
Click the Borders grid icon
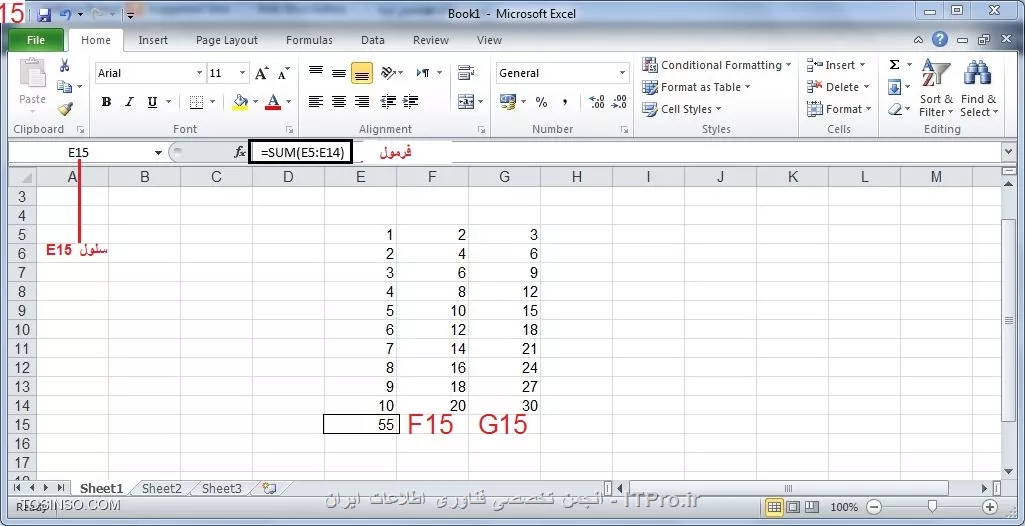(196, 102)
